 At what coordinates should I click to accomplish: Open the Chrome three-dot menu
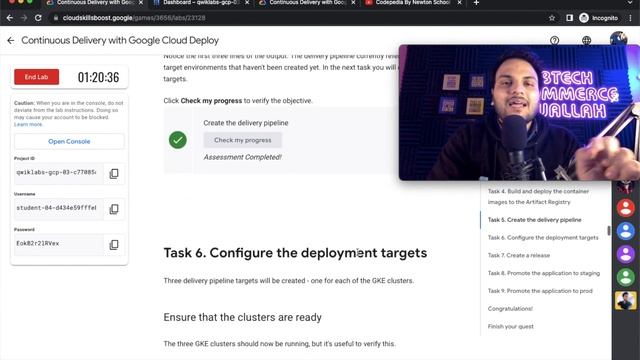coord(631,18)
